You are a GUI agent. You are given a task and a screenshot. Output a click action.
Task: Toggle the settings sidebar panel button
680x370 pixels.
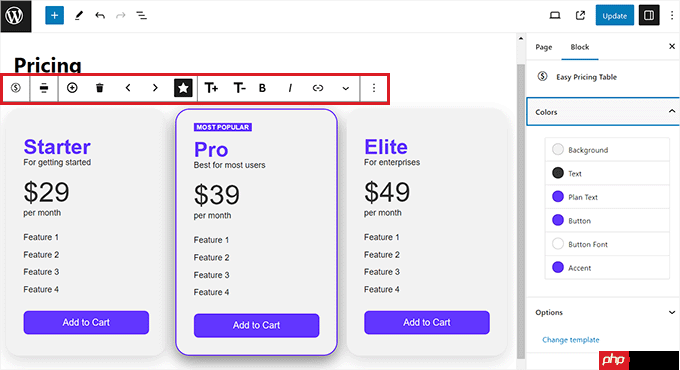pyautogui.click(x=649, y=16)
